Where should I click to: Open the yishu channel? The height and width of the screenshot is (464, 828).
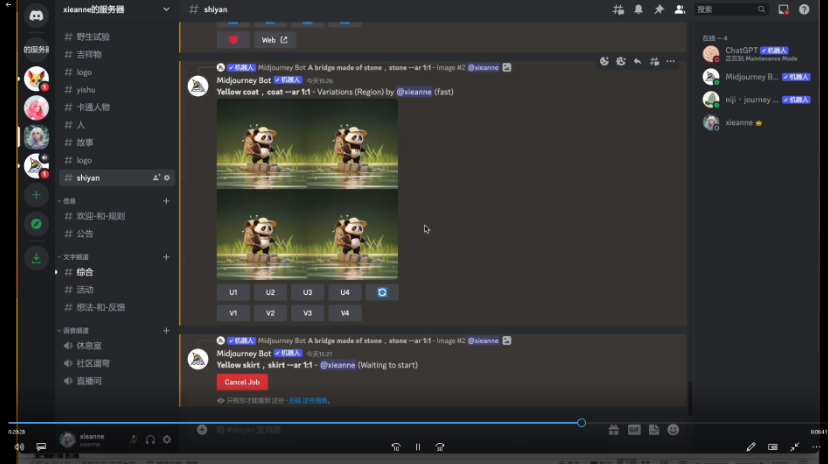117,90
